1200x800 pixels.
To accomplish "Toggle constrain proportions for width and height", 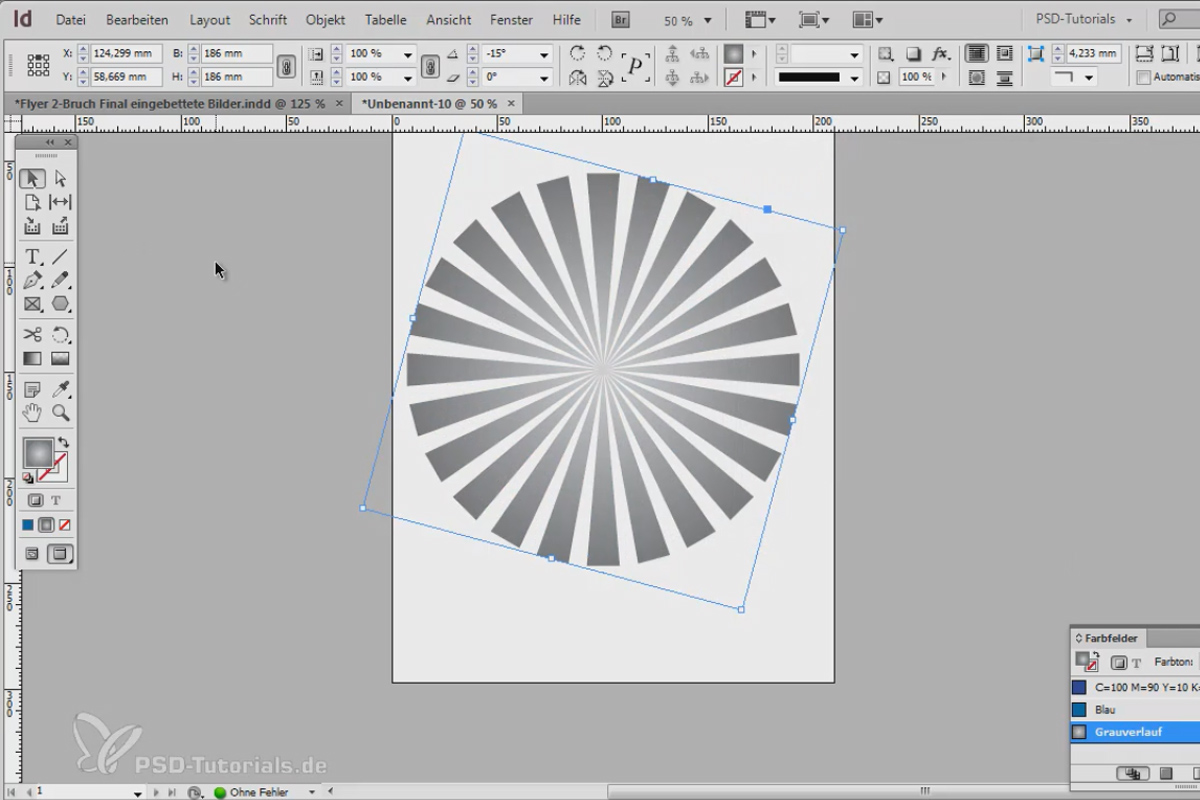I will click(x=287, y=66).
